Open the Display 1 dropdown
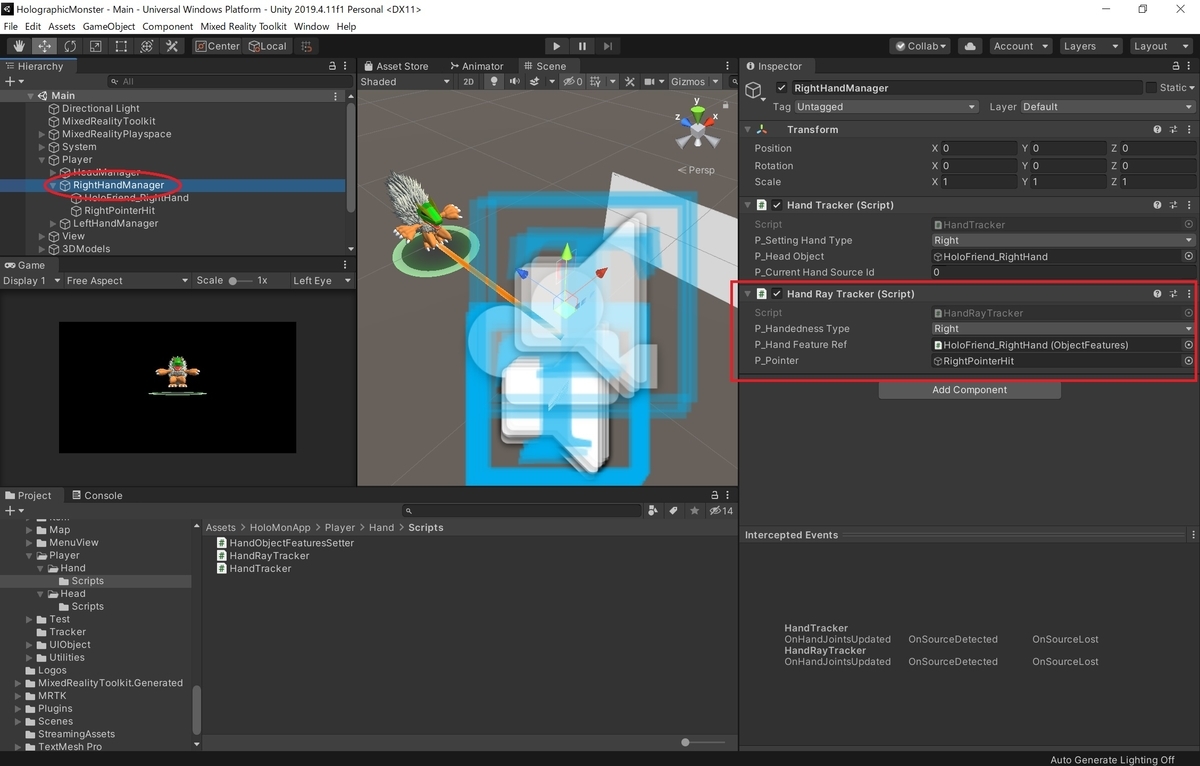 click(32, 281)
